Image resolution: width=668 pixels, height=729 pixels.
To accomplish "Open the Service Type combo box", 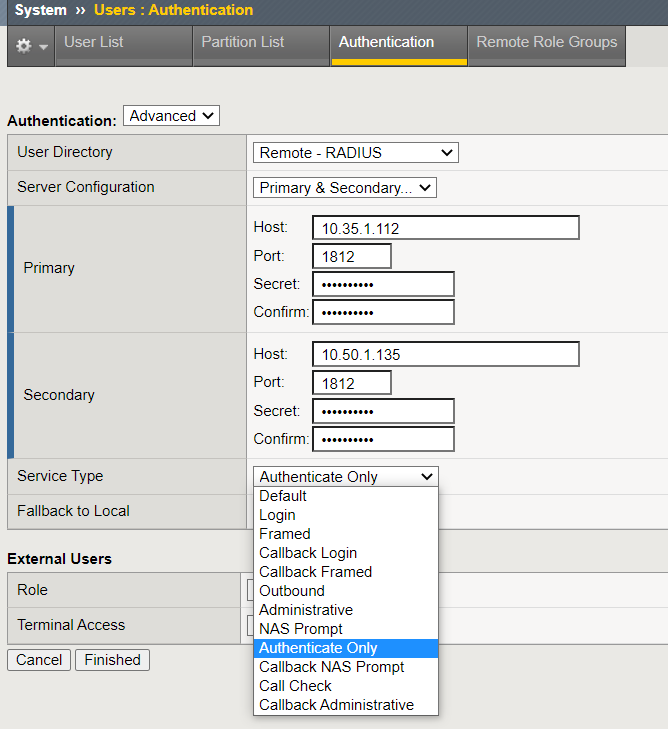I will click(x=345, y=477).
